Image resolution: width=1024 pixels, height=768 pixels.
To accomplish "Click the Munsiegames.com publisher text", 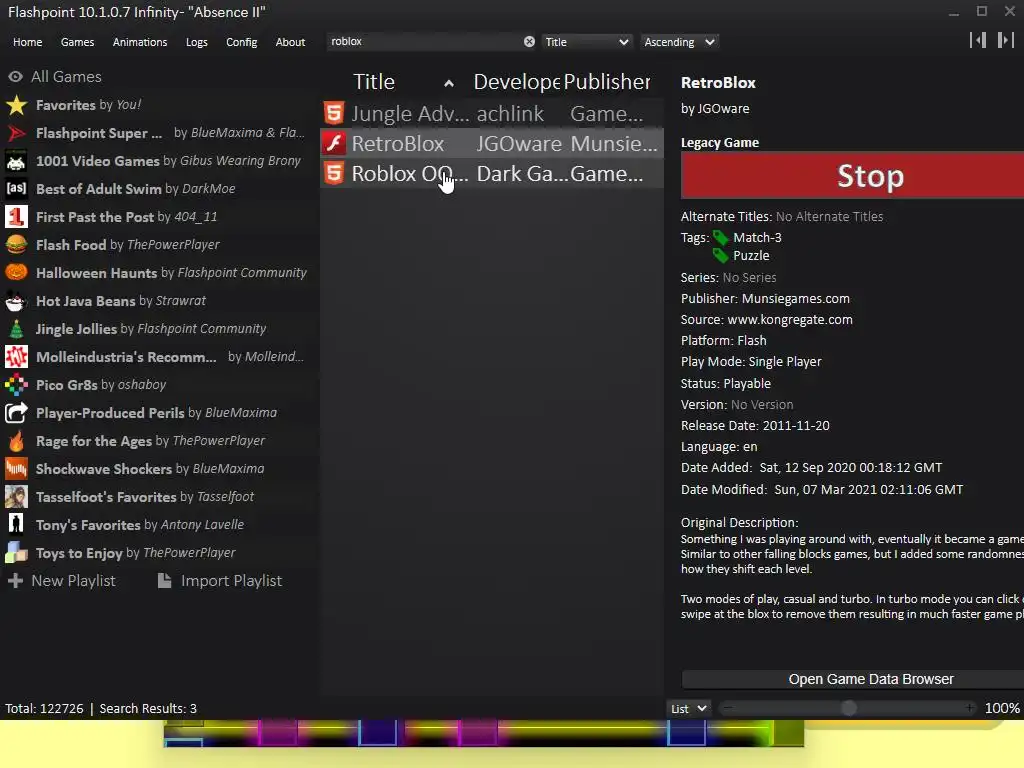I will 795,298.
